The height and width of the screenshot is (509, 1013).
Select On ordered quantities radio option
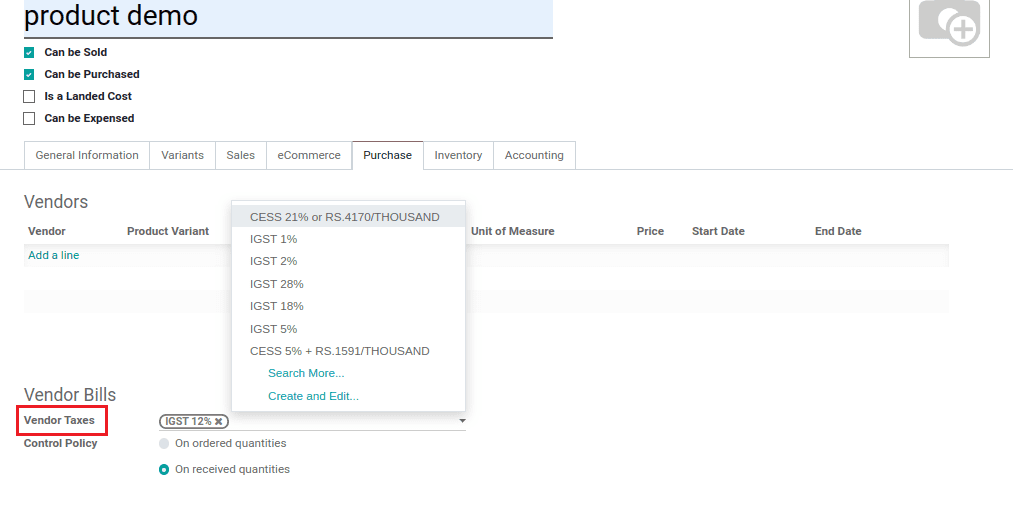pos(164,443)
